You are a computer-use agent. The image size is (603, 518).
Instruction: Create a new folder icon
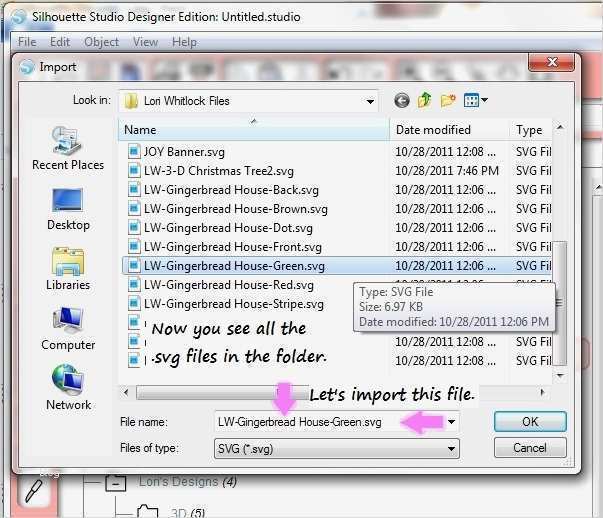448,101
